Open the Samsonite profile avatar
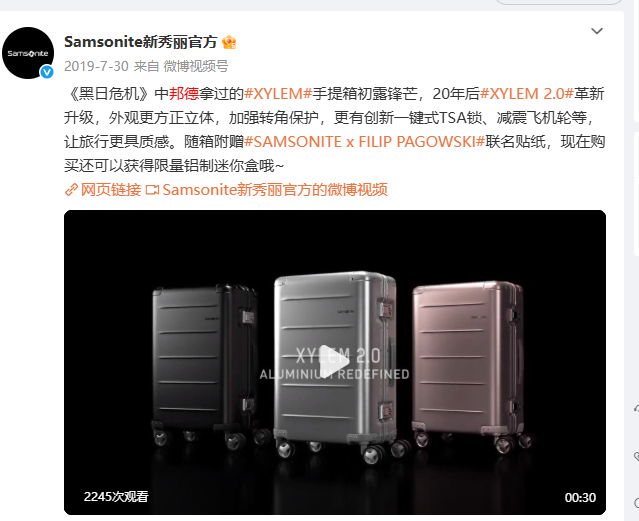 (x=28, y=53)
